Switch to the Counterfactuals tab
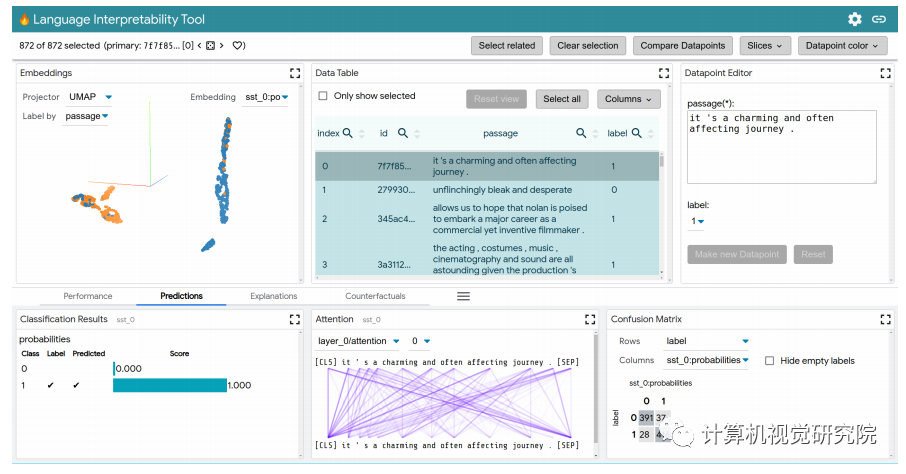 pos(376,296)
